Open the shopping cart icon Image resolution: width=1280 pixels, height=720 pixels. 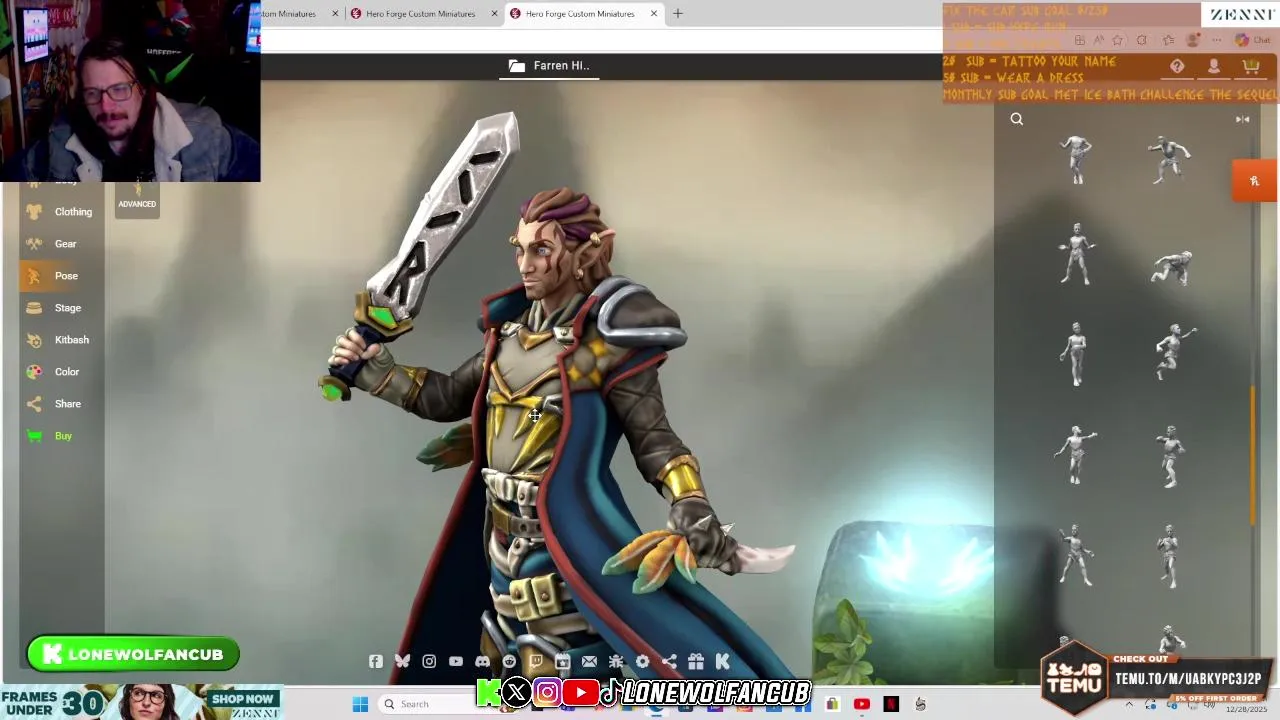[1250, 66]
